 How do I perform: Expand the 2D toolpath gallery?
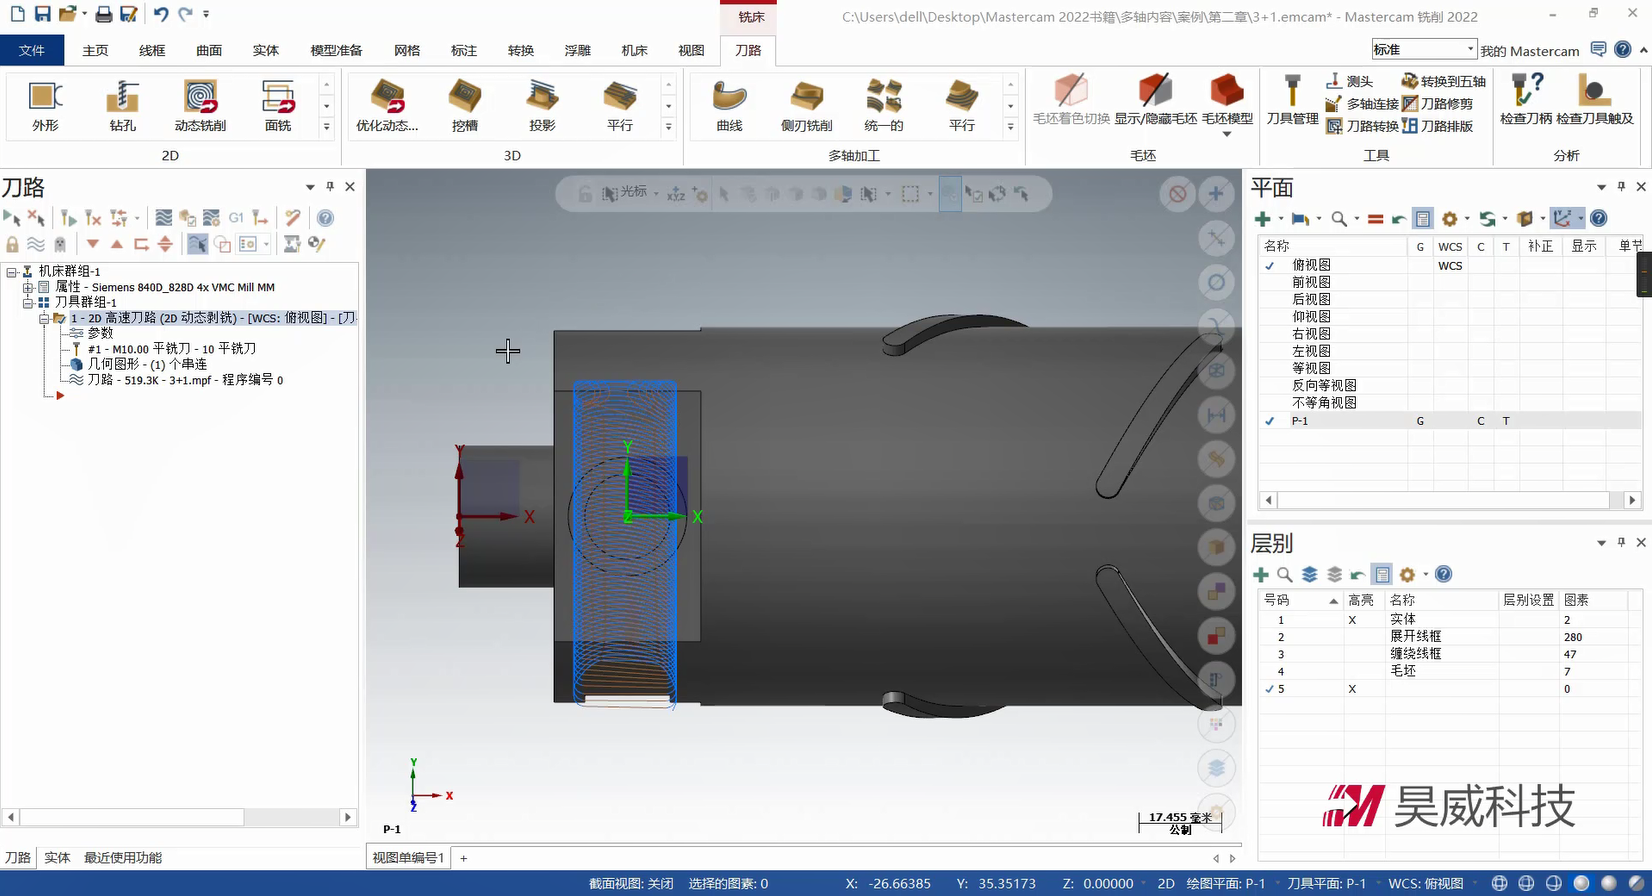(326, 127)
